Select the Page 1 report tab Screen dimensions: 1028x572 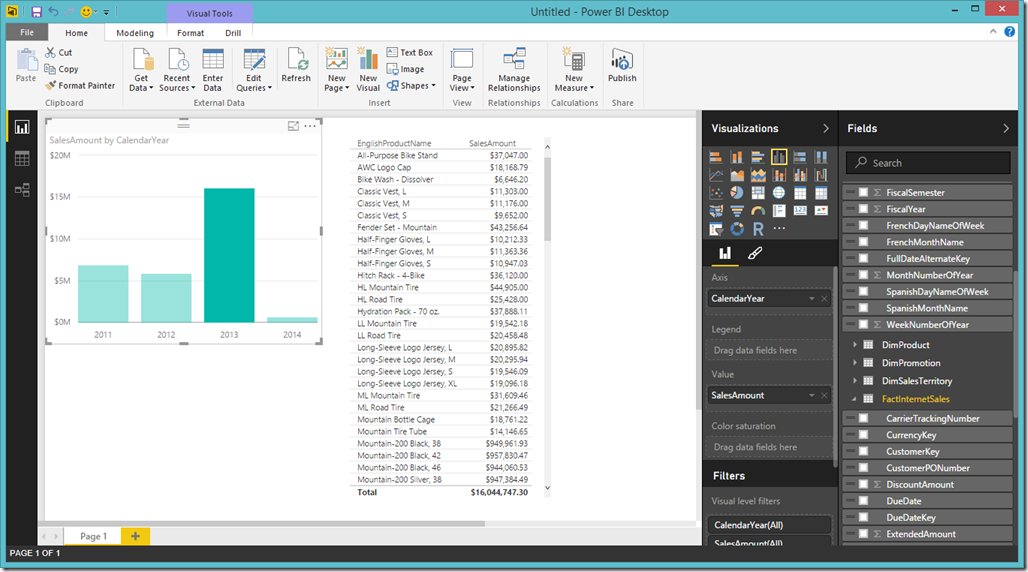tap(93, 536)
